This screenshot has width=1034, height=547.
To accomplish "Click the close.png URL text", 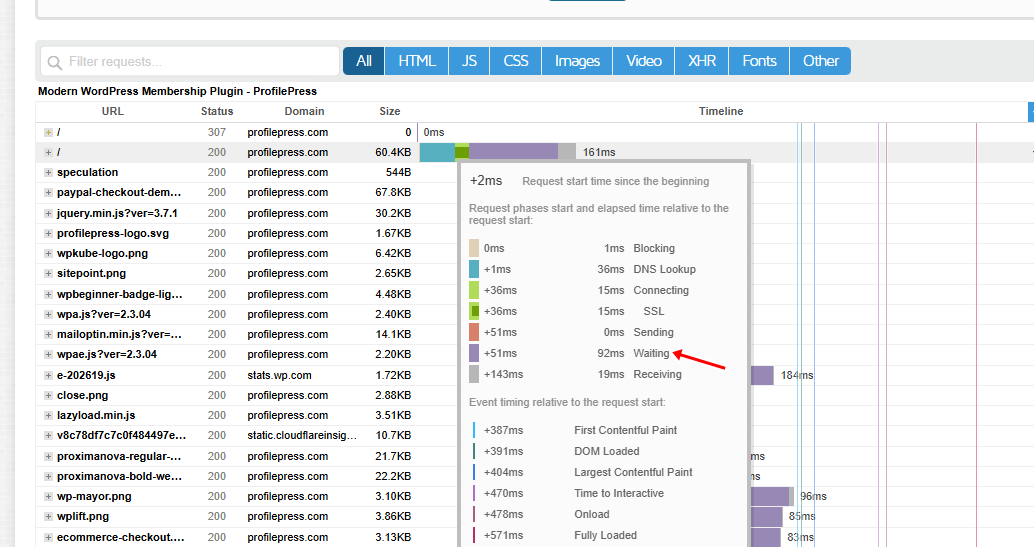I will [82, 395].
